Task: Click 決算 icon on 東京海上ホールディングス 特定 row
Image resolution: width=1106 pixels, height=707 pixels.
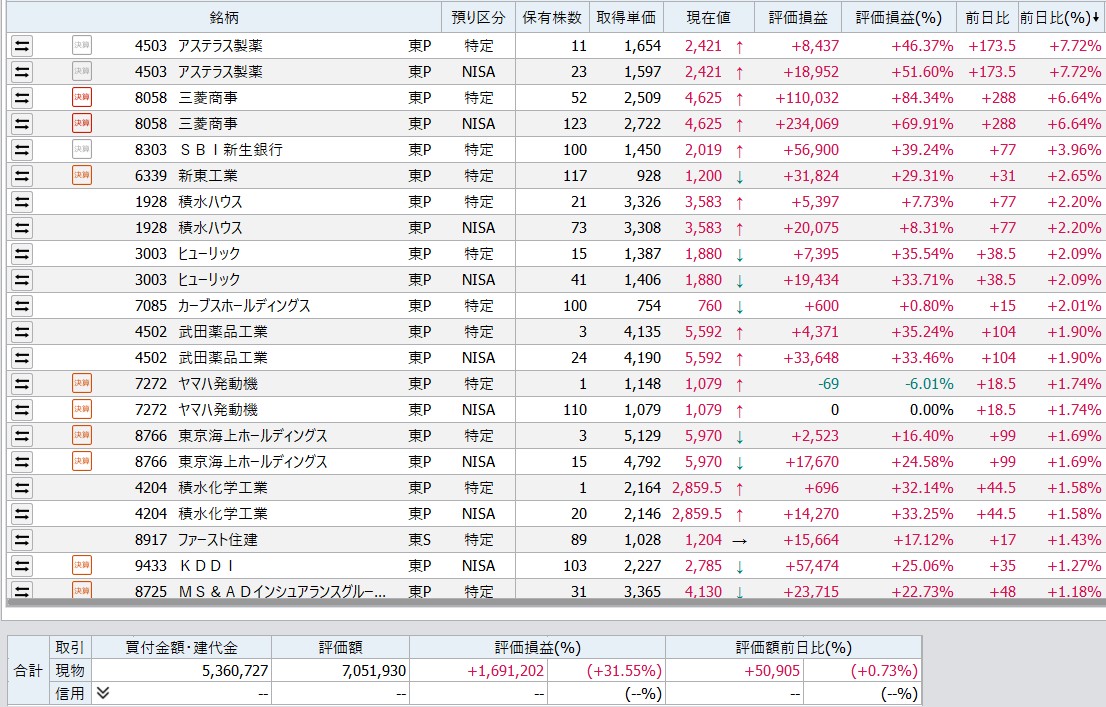Action: [x=82, y=435]
